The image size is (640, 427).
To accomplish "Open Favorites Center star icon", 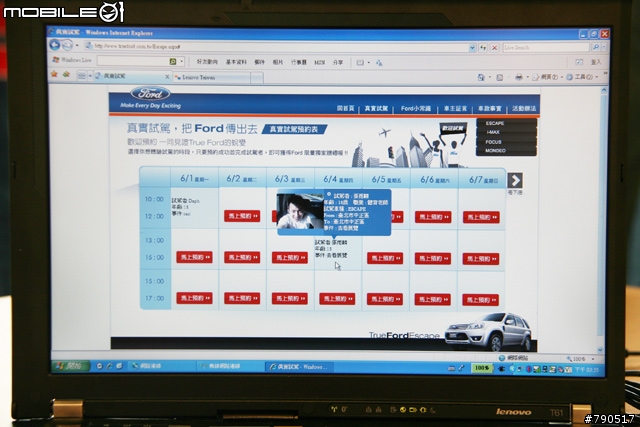I will tap(54, 74).
